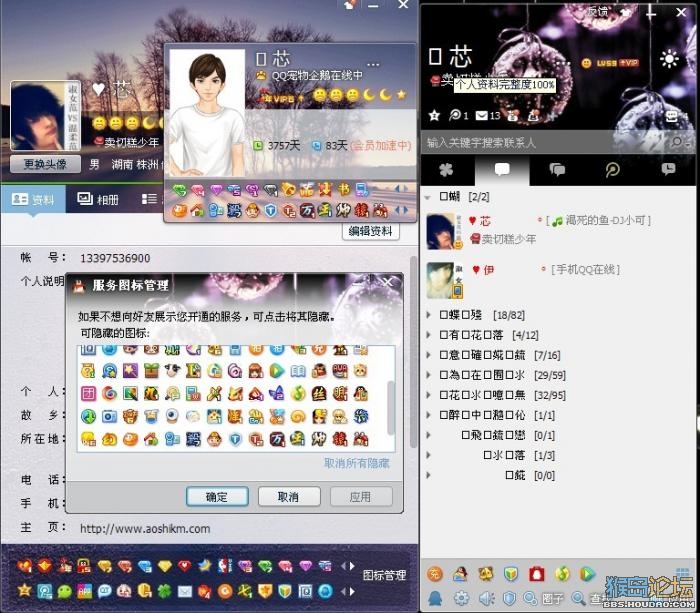Click the weather sun icon
The image size is (700, 613).
point(669,58)
